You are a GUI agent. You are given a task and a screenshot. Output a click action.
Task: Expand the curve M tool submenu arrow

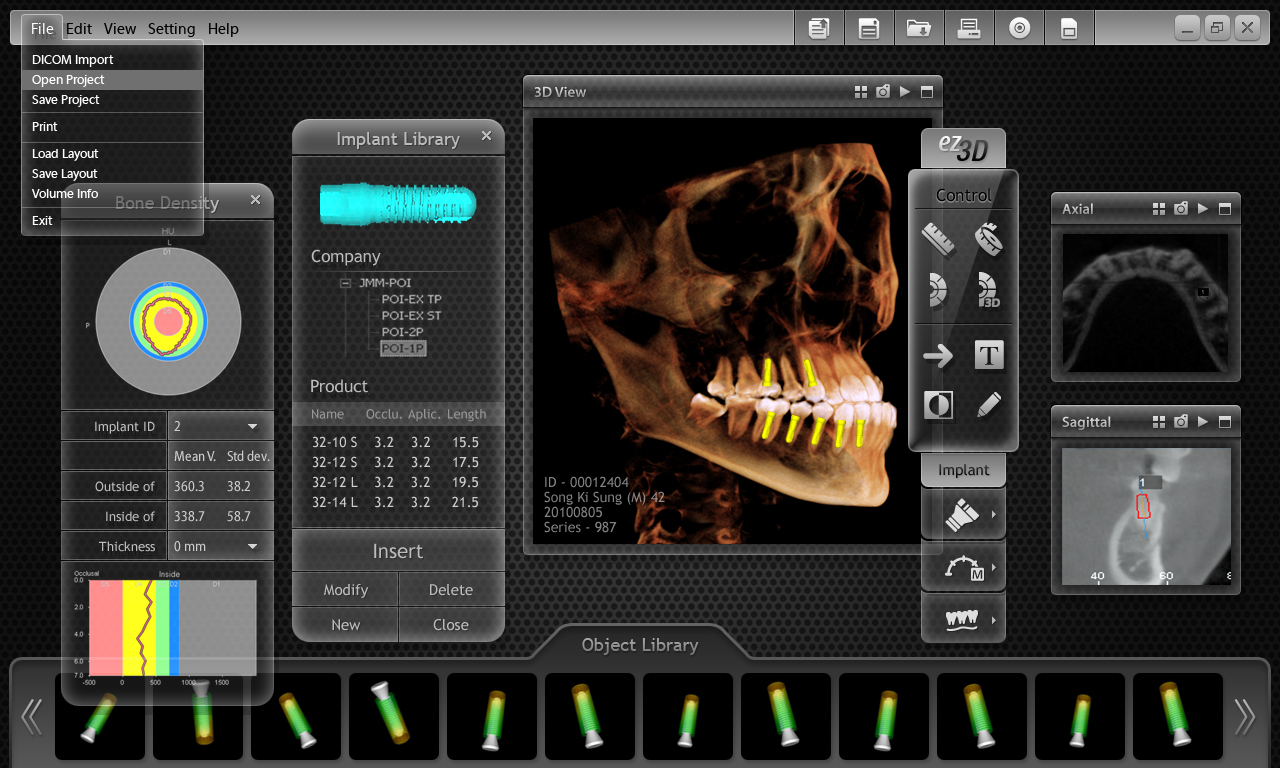coord(993,567)
